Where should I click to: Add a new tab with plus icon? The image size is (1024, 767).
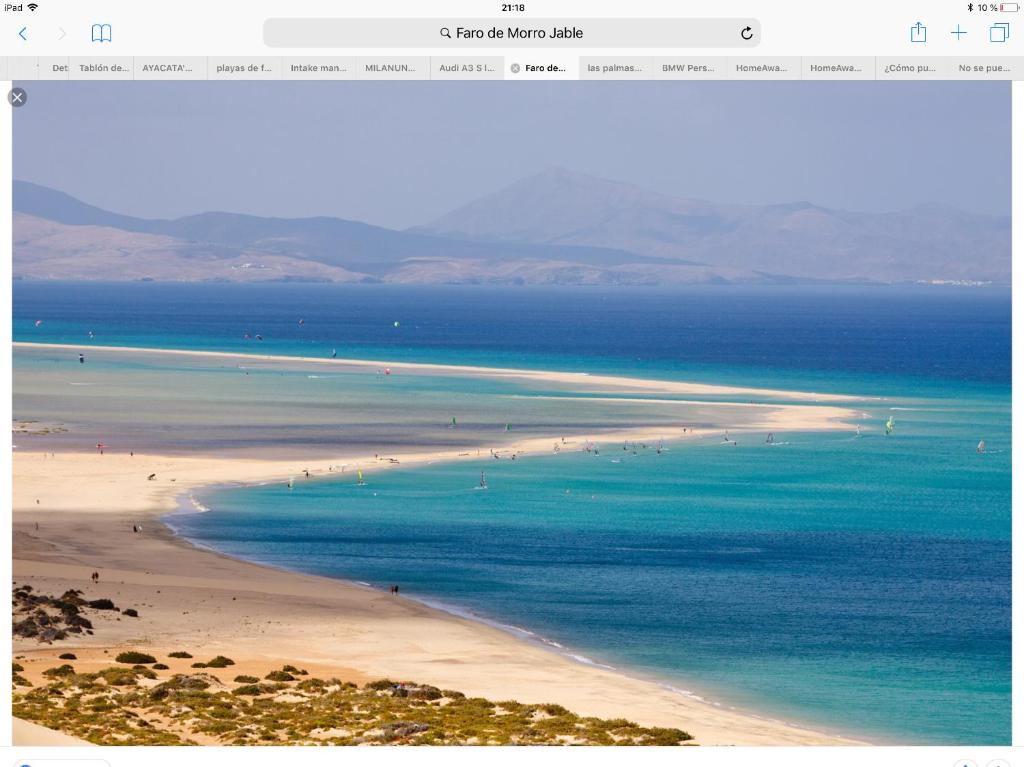tap(958, 33)
